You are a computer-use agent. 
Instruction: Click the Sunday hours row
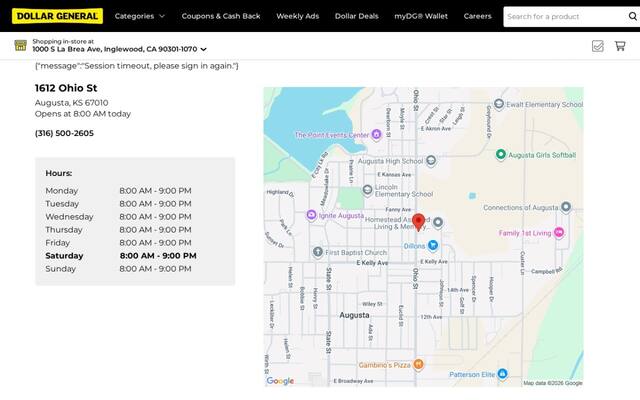pos(118,269)
